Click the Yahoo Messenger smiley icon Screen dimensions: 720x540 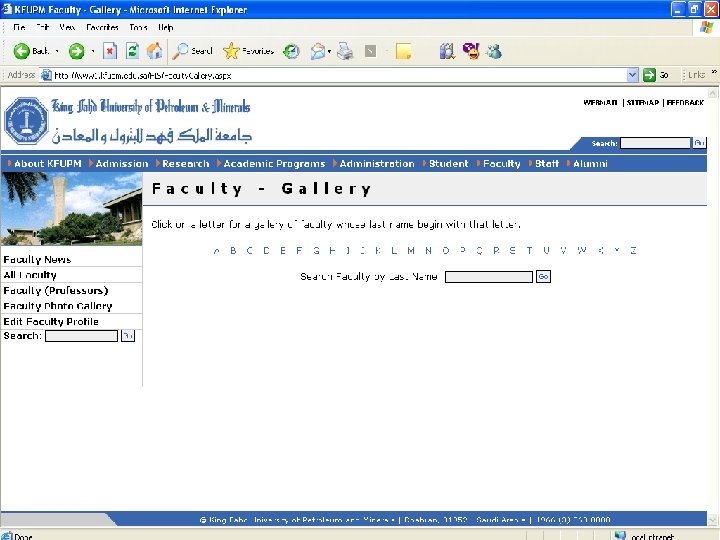tap(471, 51)
